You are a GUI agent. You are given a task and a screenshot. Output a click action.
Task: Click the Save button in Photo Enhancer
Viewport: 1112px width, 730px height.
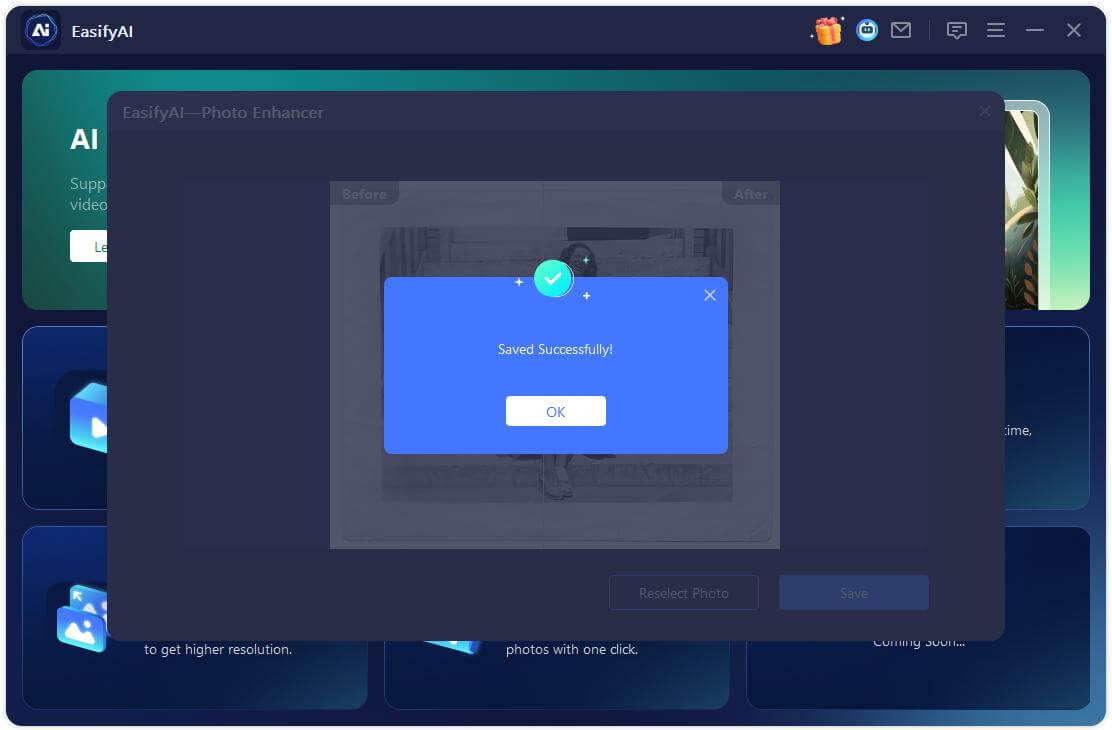point(854,593)
